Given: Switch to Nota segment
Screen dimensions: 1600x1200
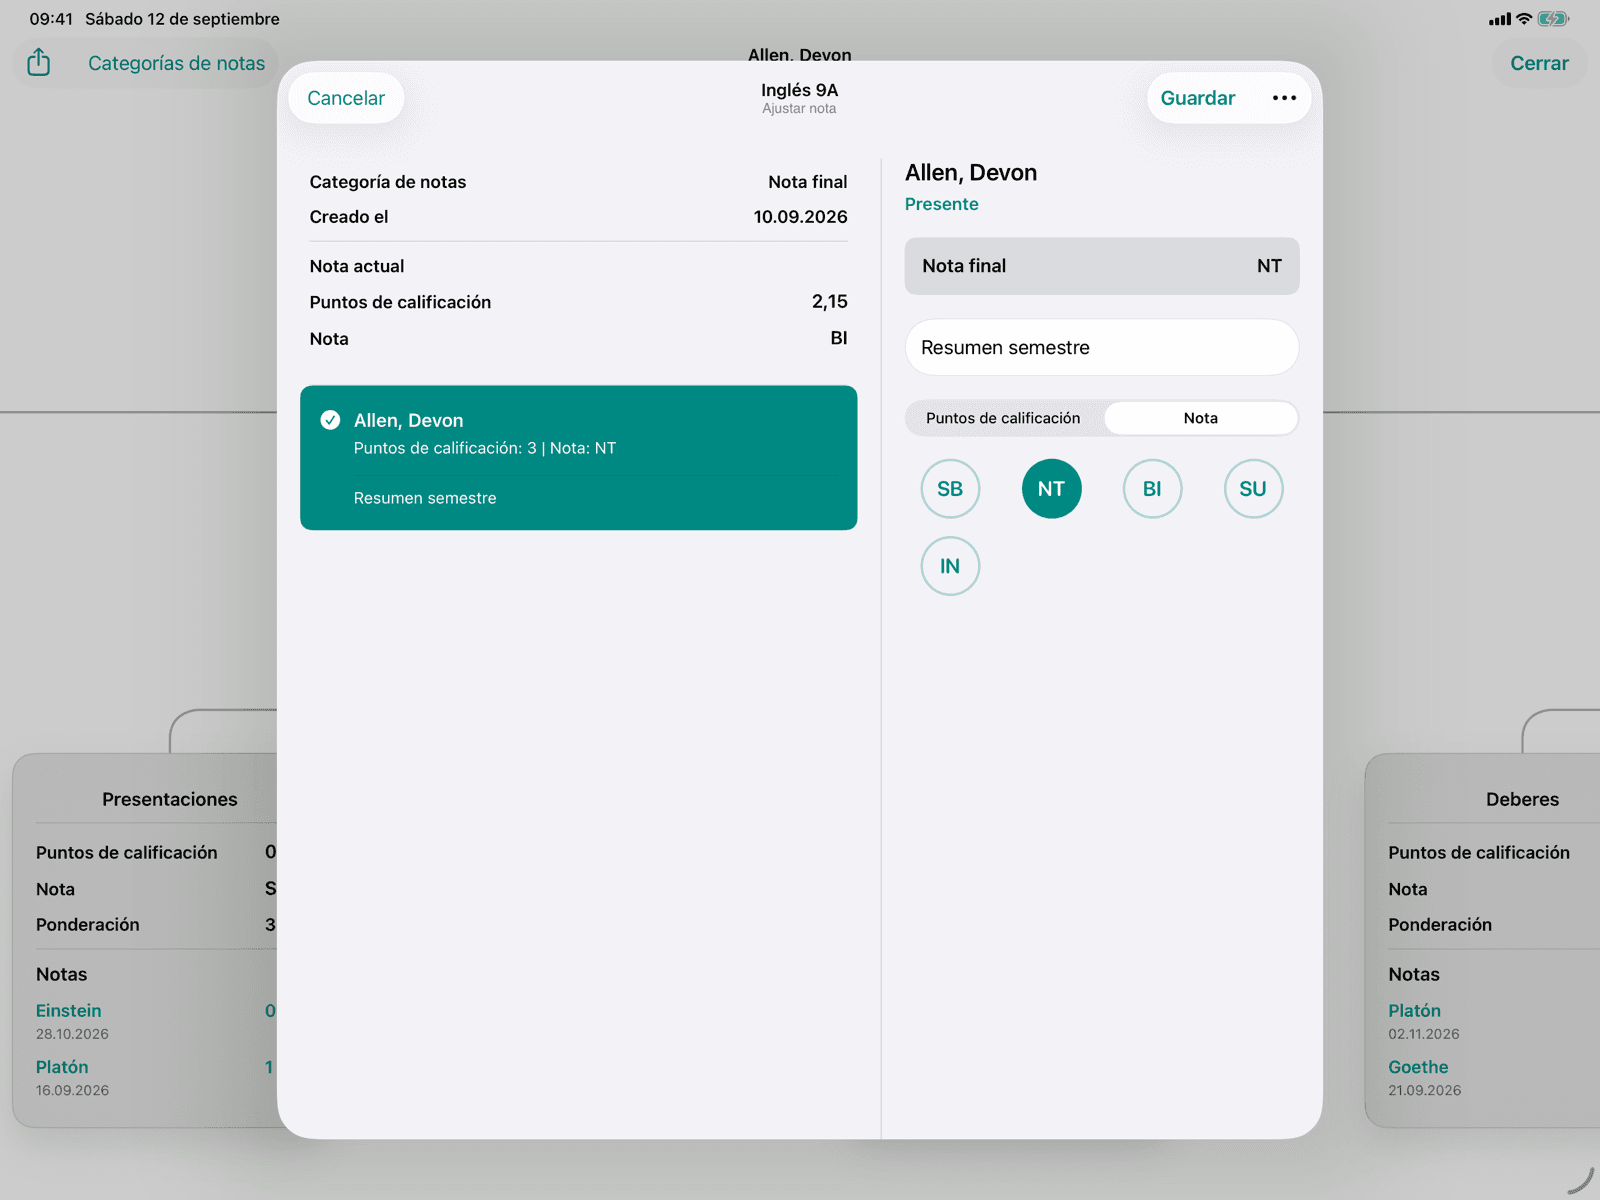Looking at the screenshot, I should coord(1201,418).
